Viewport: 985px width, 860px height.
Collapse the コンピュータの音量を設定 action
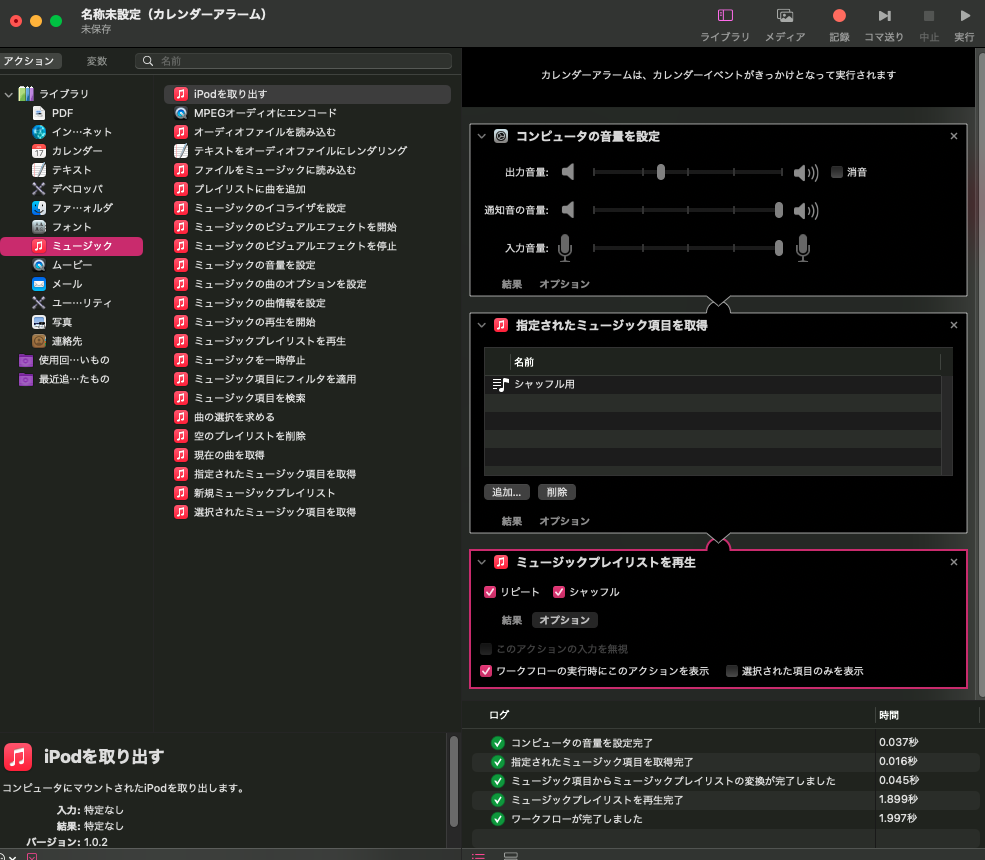481,136
